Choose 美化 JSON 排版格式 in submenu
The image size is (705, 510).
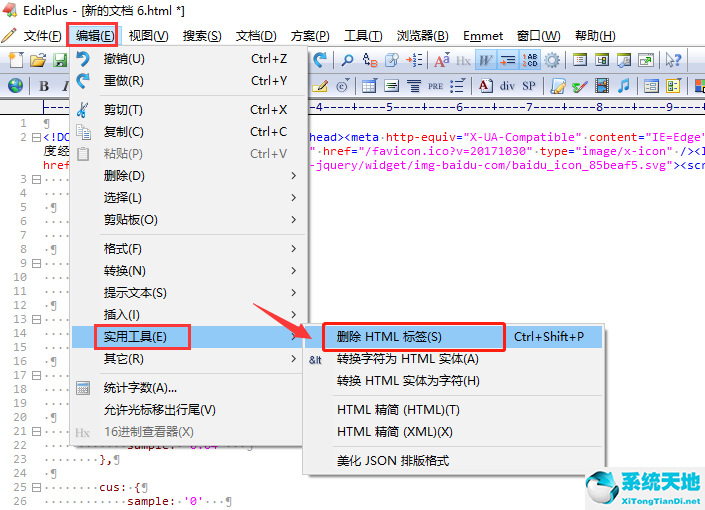(453, 461)
